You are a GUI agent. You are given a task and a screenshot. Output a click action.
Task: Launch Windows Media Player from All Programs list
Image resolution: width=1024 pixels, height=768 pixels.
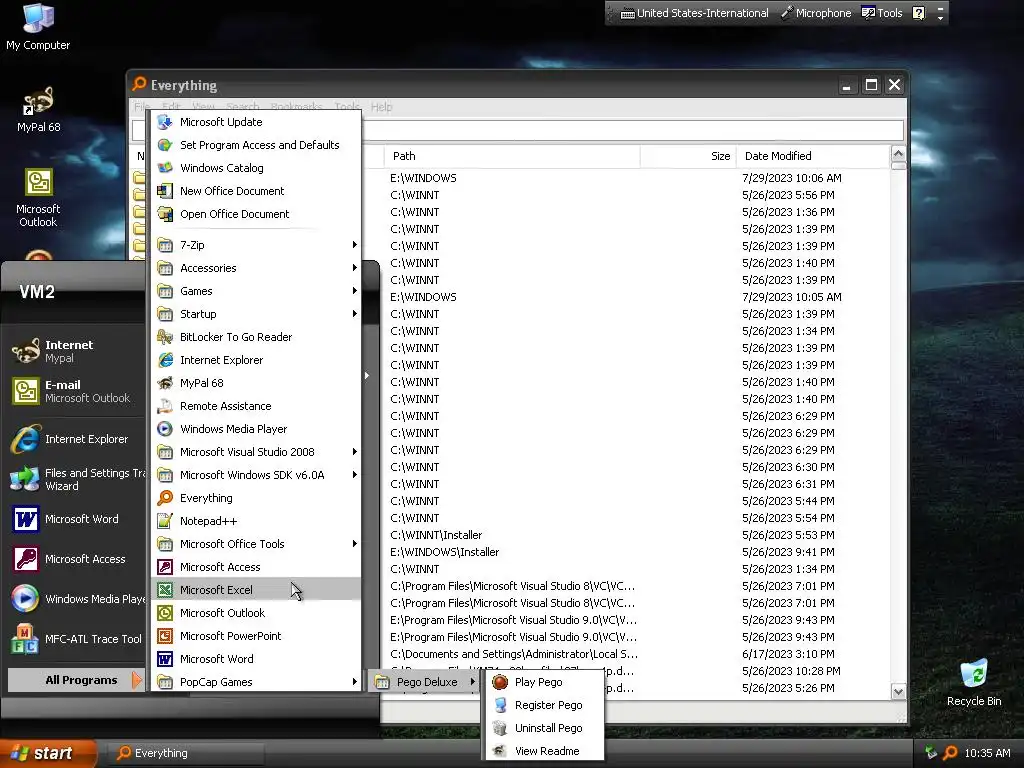coord(256,429)
